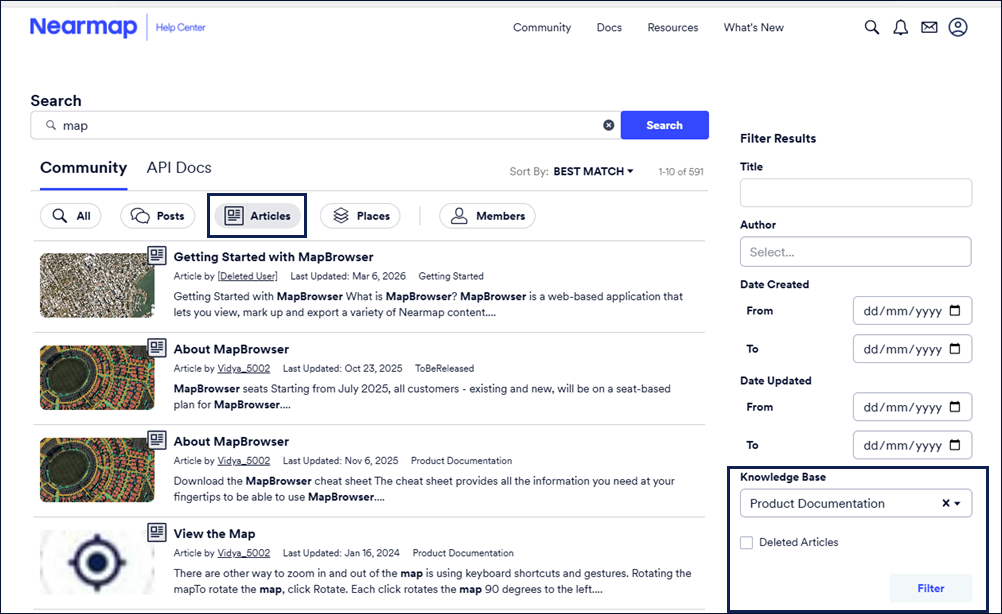Switch to the API Docs tab
1002x614 pixels.
point(179,168)
